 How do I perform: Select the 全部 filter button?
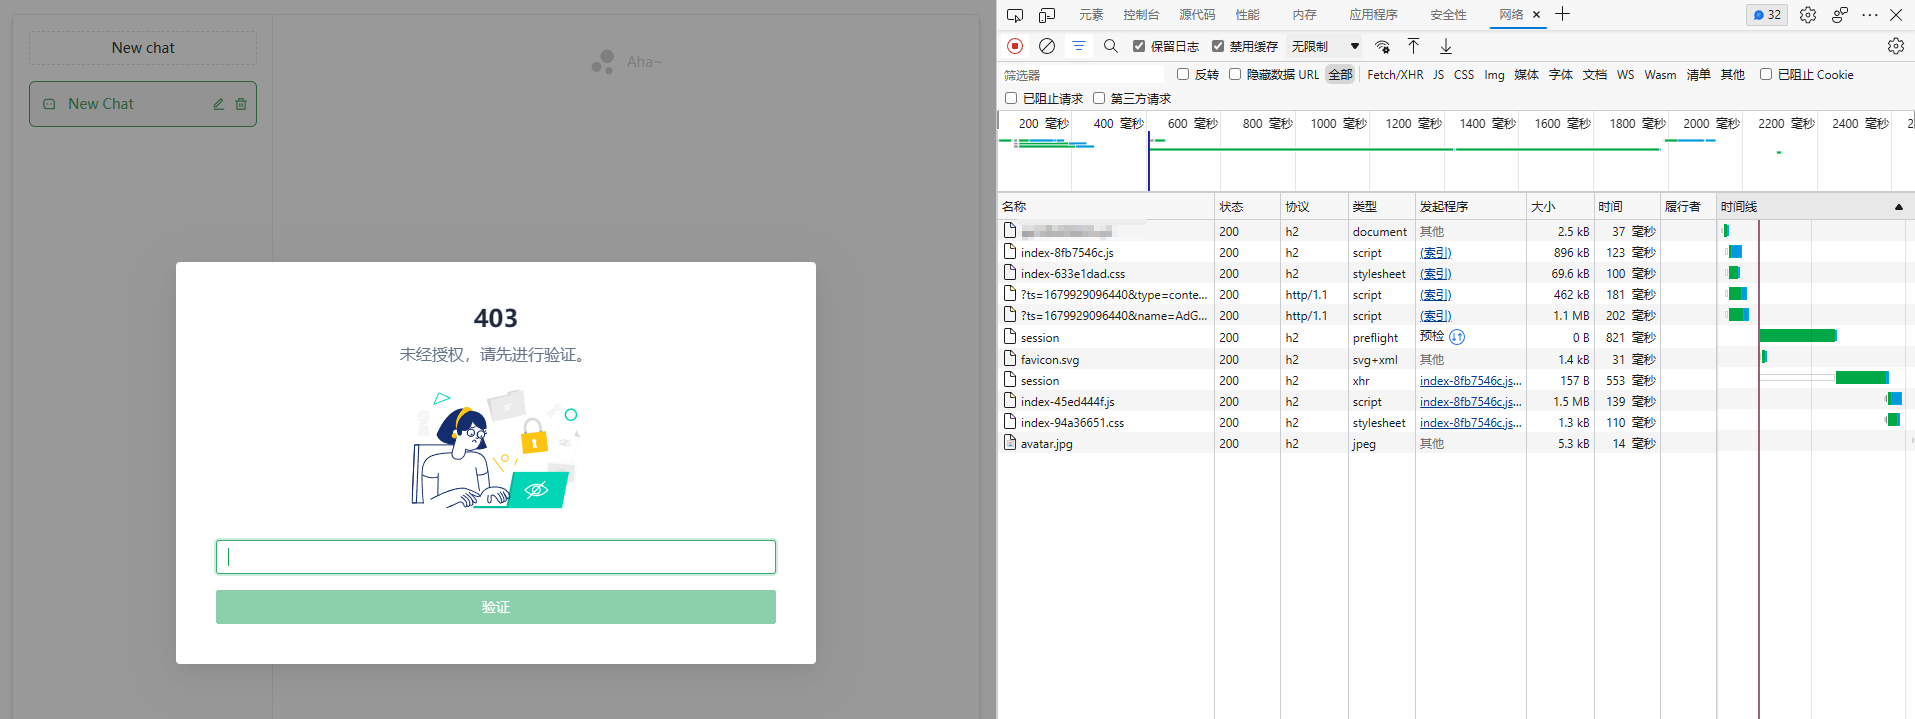pyautogui.click(x=1340, y=75)
